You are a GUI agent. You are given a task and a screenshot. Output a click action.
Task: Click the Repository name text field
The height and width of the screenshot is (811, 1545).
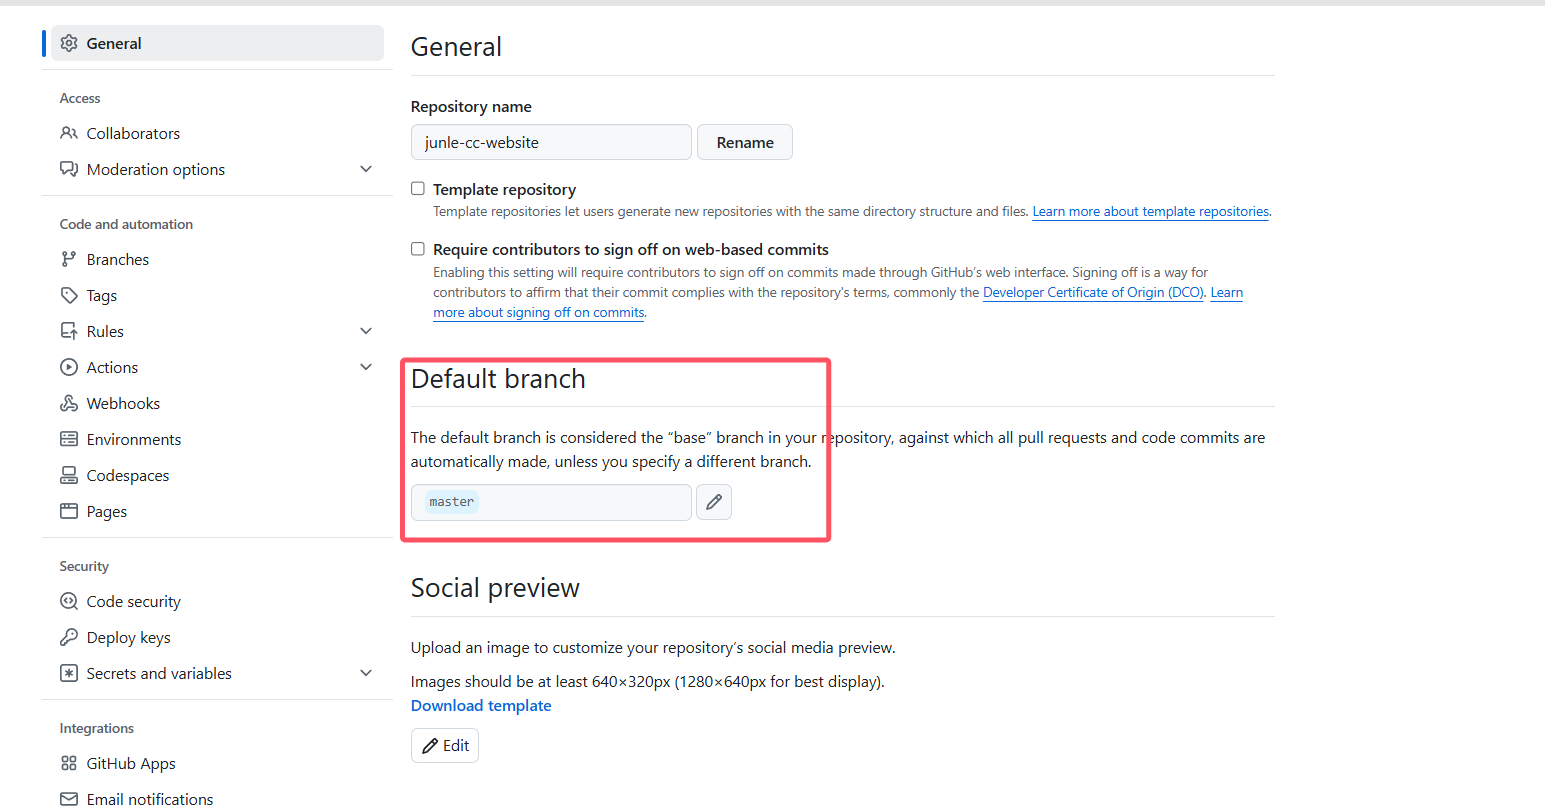pos(551,142)
